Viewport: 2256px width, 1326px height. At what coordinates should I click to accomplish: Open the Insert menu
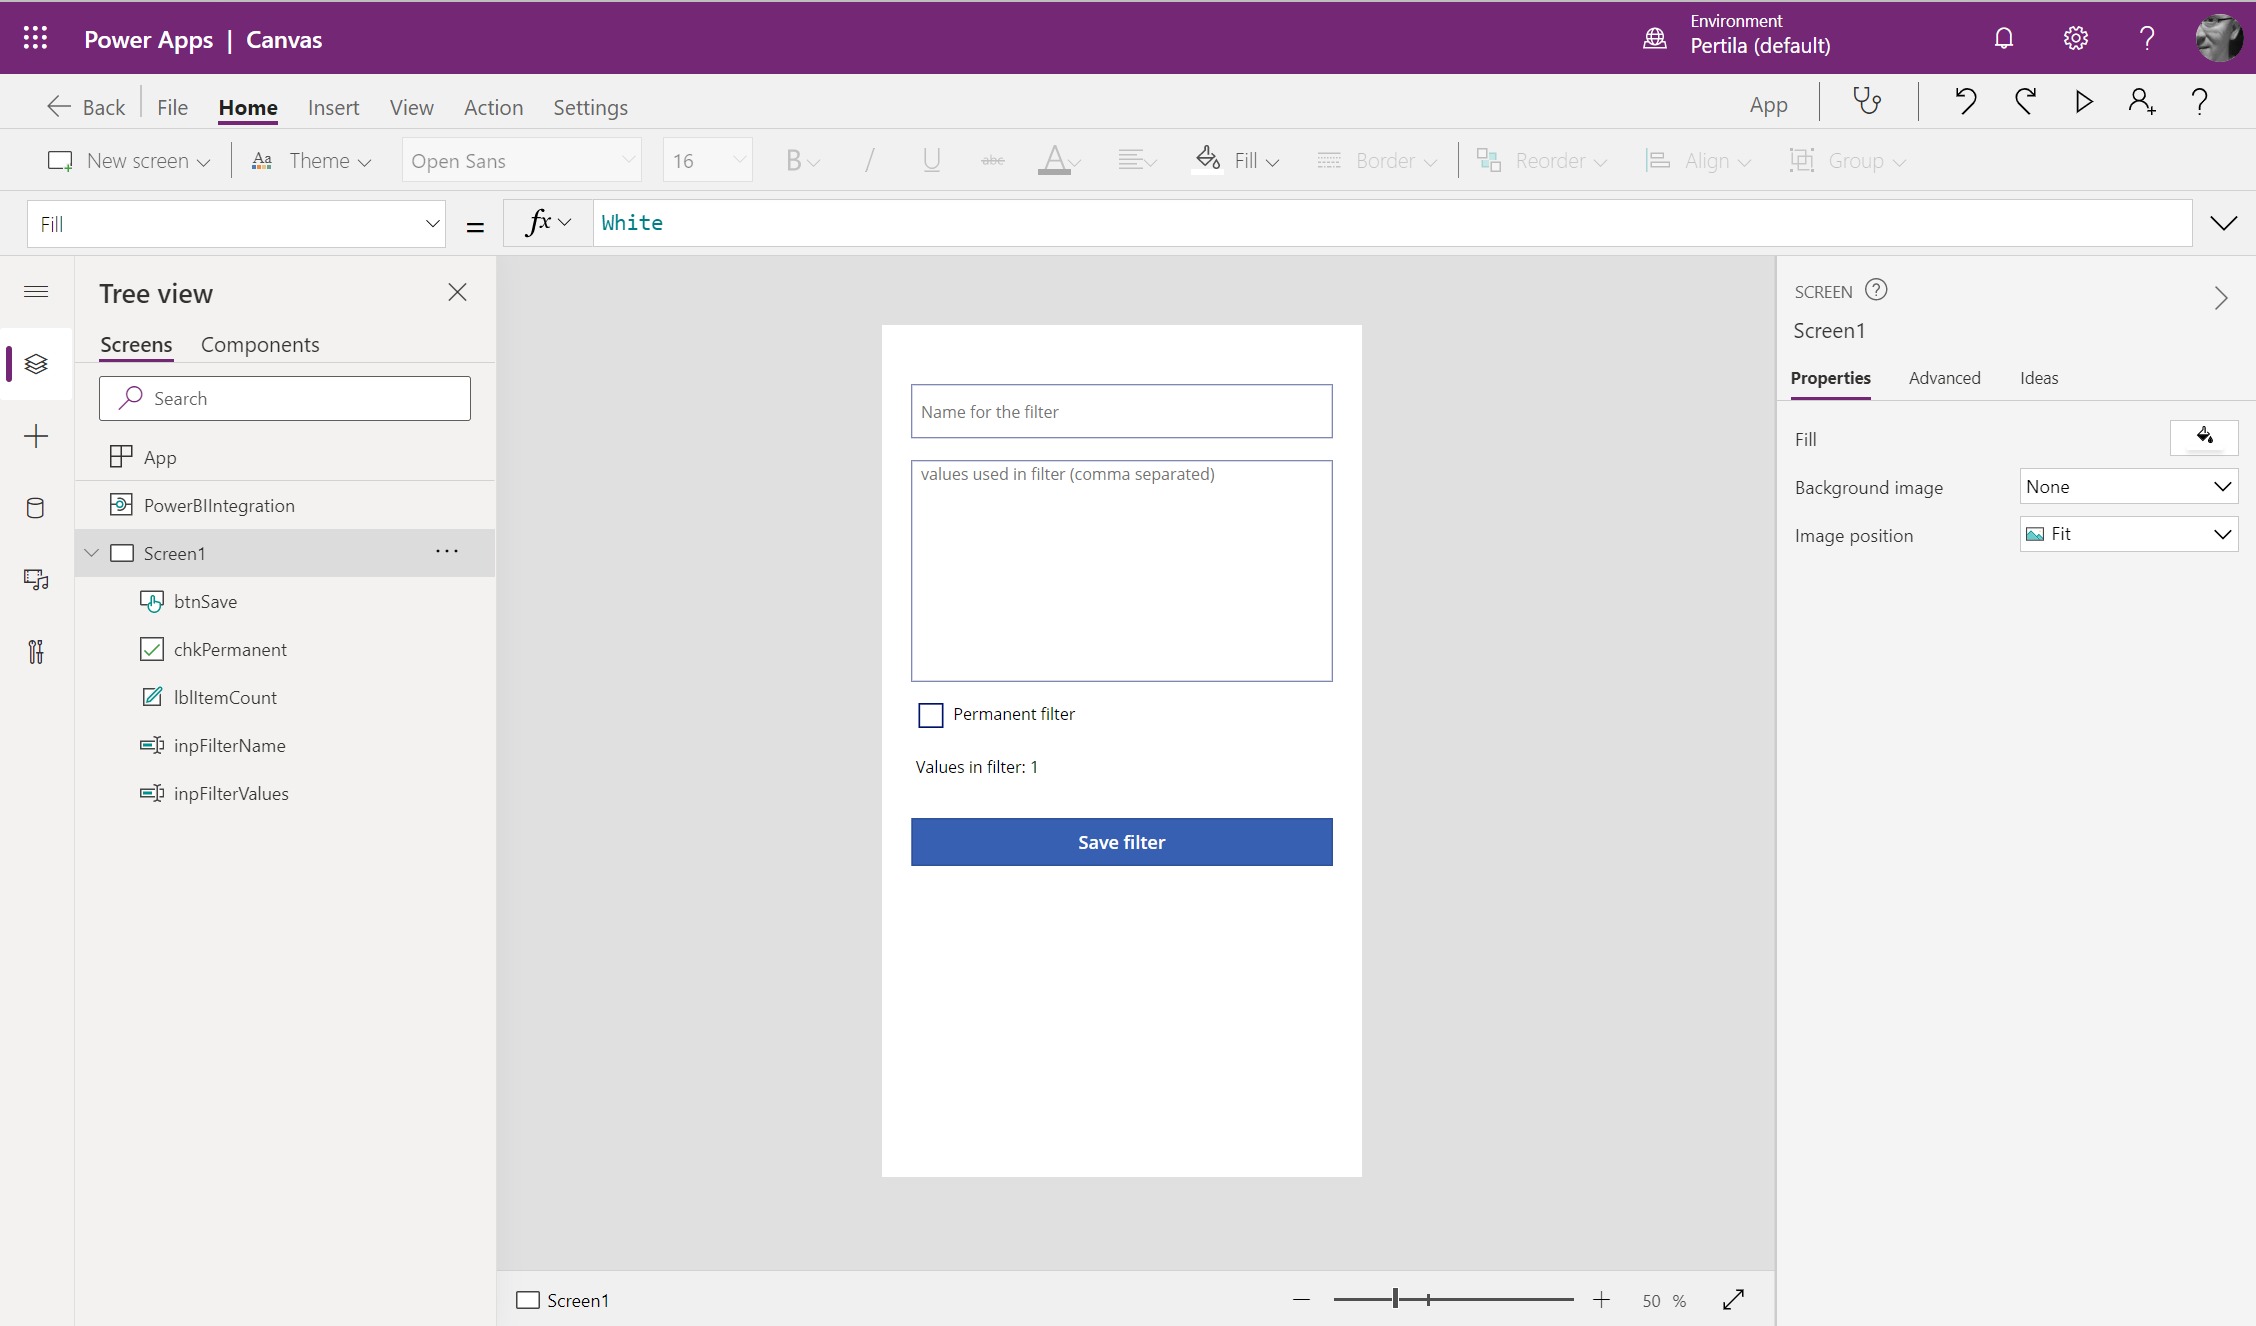point(333,107)
